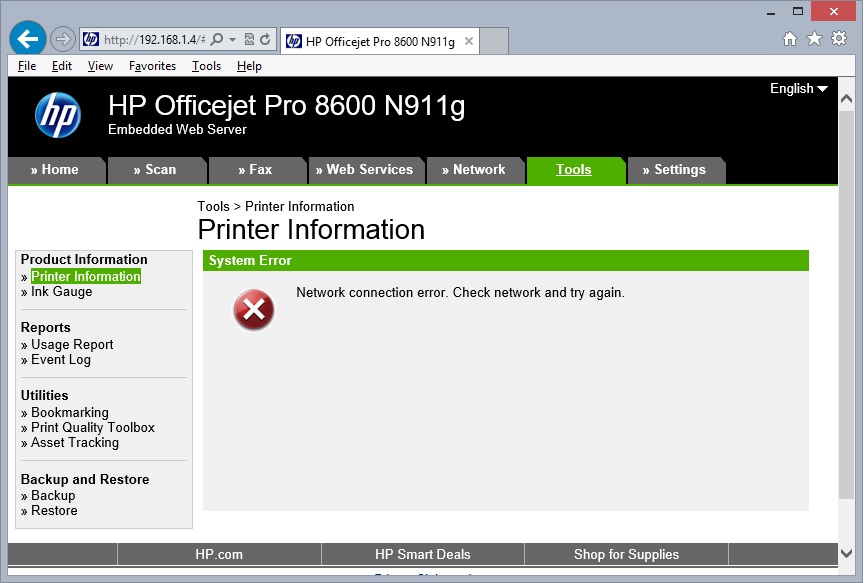
Task: Open the Help menu
Action: click(249, 66)
